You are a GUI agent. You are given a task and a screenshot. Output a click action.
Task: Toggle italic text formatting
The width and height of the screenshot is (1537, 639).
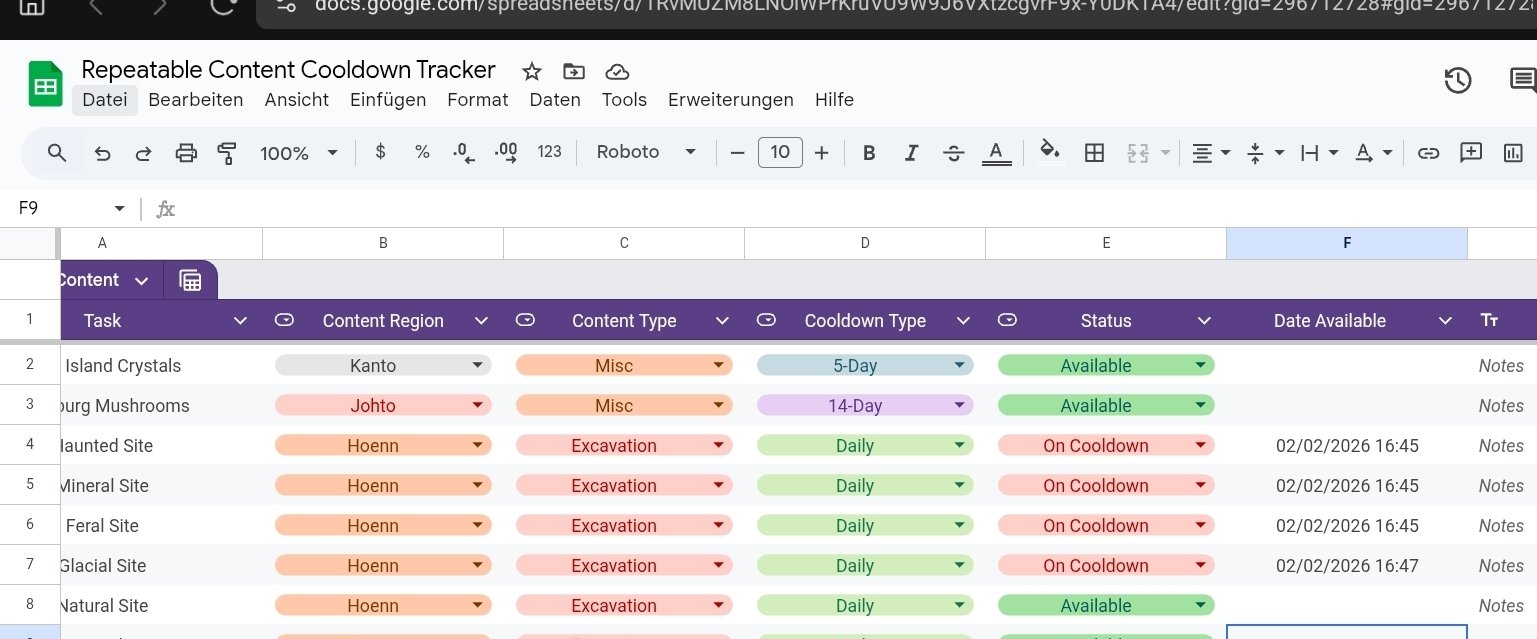[x=911, y=153]
